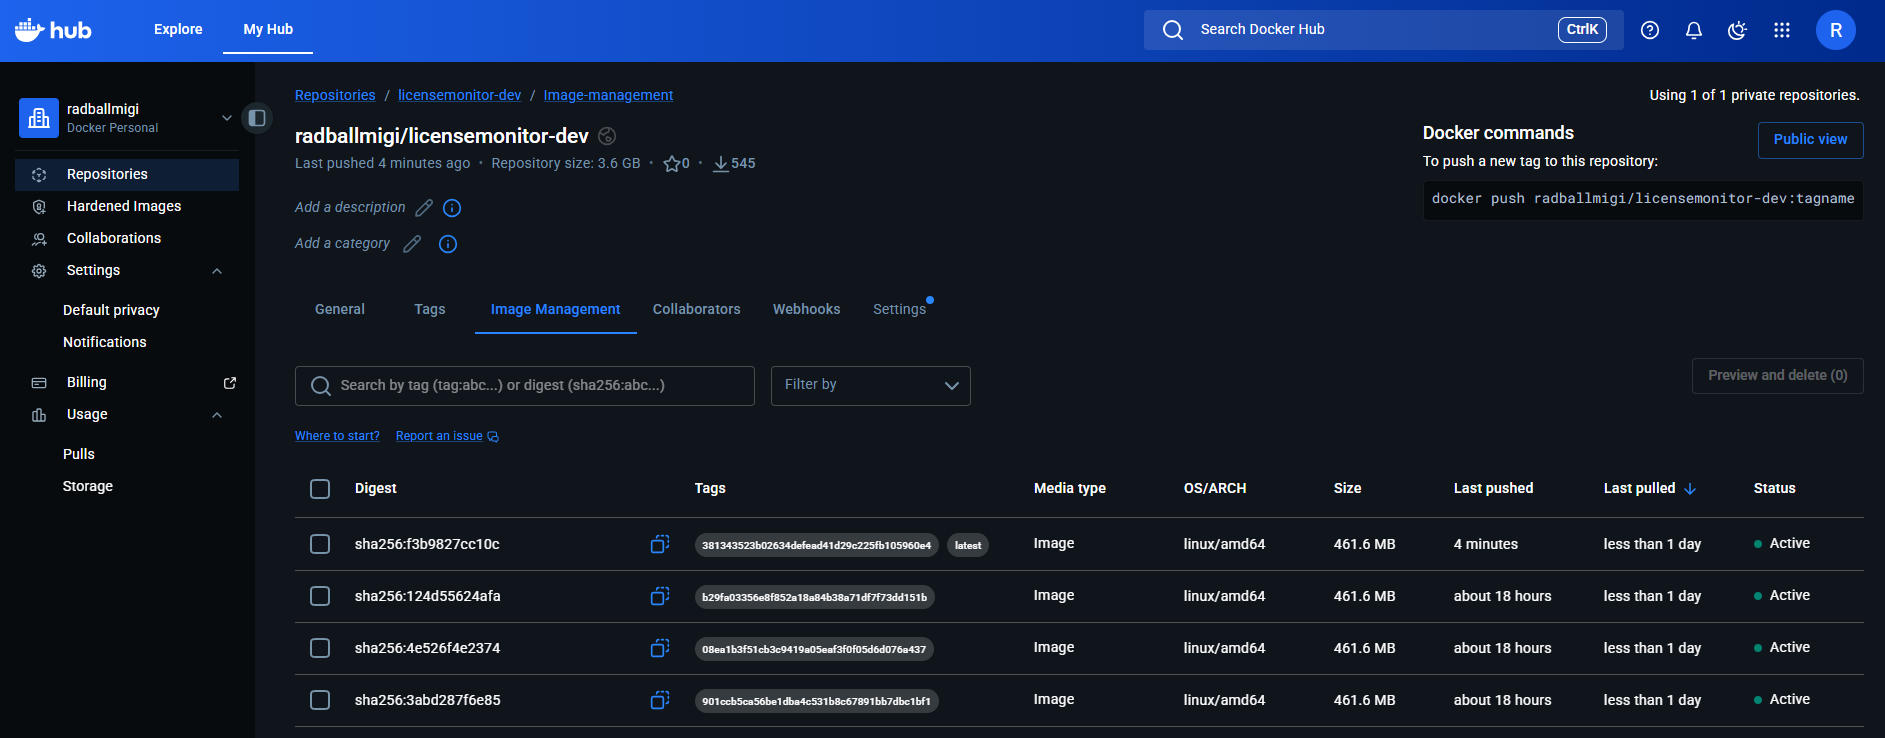This screenshot has width=1885, height=738.
Task: Click Preview and delete (0) button
Action: pos(1778,376)
